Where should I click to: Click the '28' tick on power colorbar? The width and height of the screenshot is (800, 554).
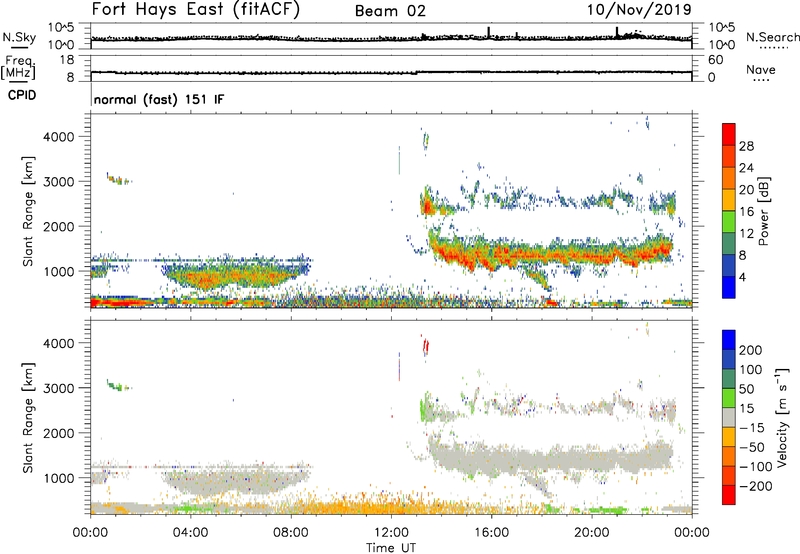point(746,146)
